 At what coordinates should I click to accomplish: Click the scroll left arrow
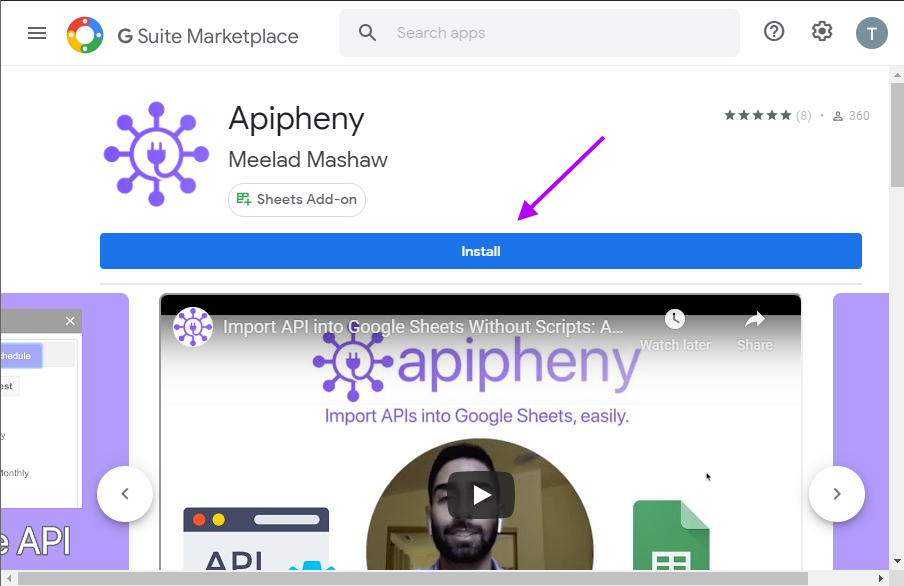(x=9, y=579)
